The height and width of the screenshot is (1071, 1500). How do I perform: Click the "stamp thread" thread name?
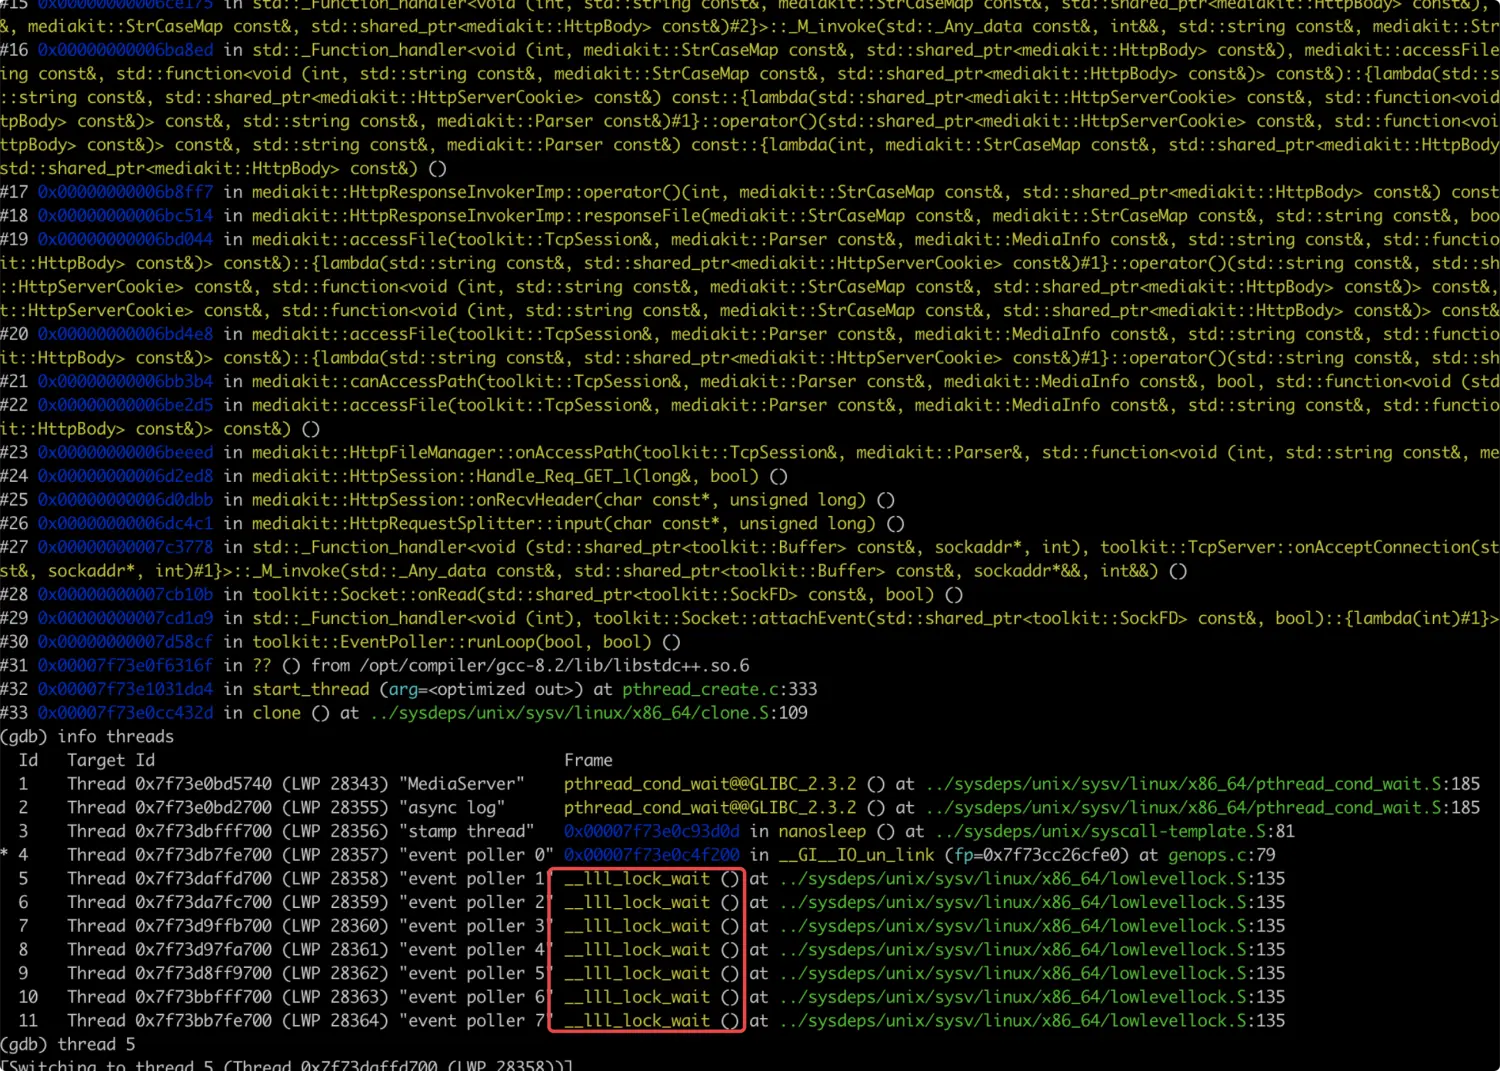click(467, 831)
